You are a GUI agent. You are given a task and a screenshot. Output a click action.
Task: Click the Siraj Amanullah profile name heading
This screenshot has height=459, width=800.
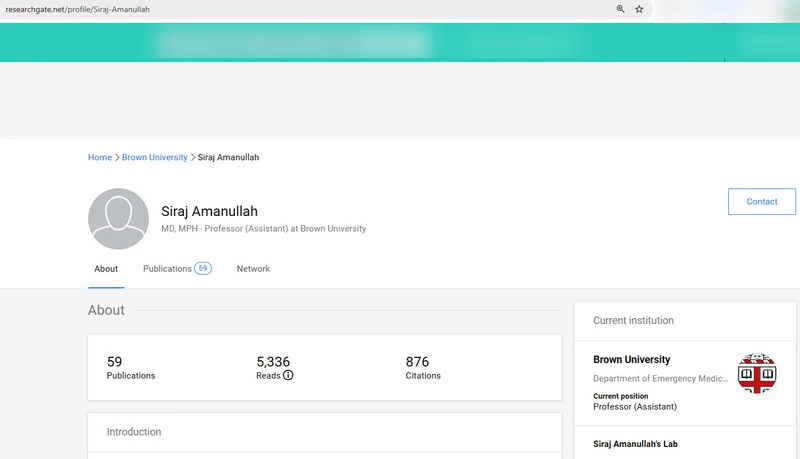point(209,211)
